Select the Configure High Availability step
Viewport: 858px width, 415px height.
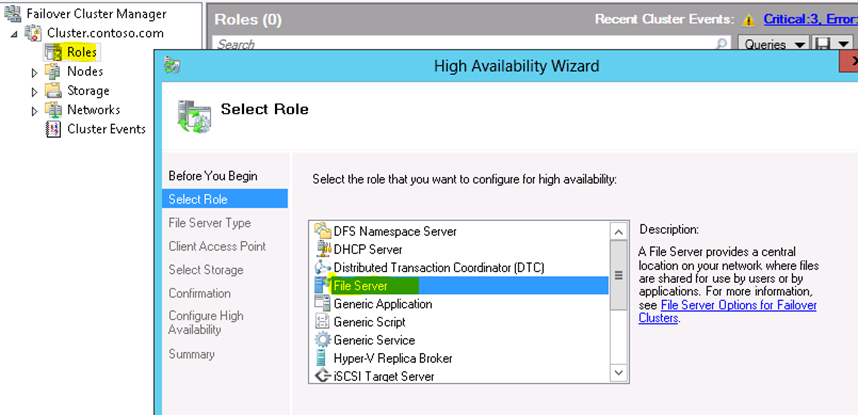click(x=206, y=322)
